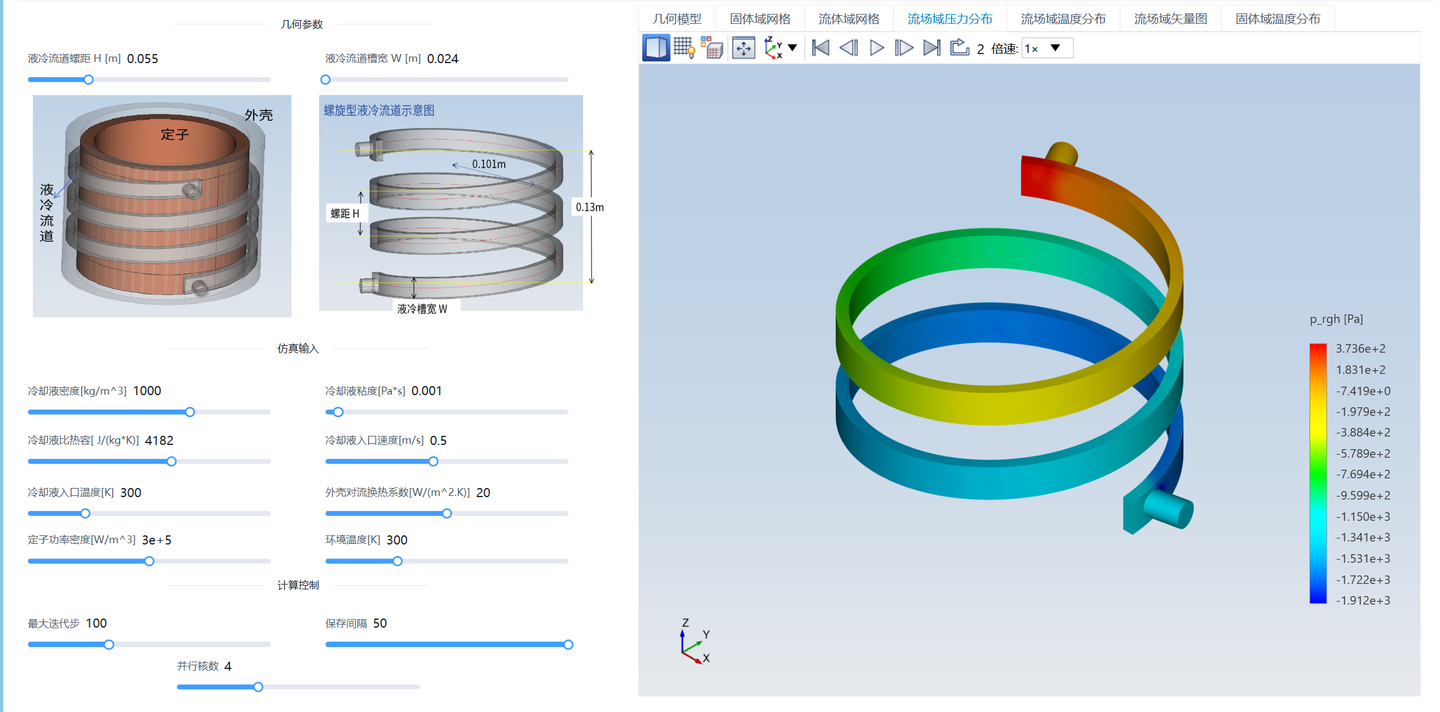Play the simulation animation
Viewport: 1440px width, 712px height.
point(877,48)
